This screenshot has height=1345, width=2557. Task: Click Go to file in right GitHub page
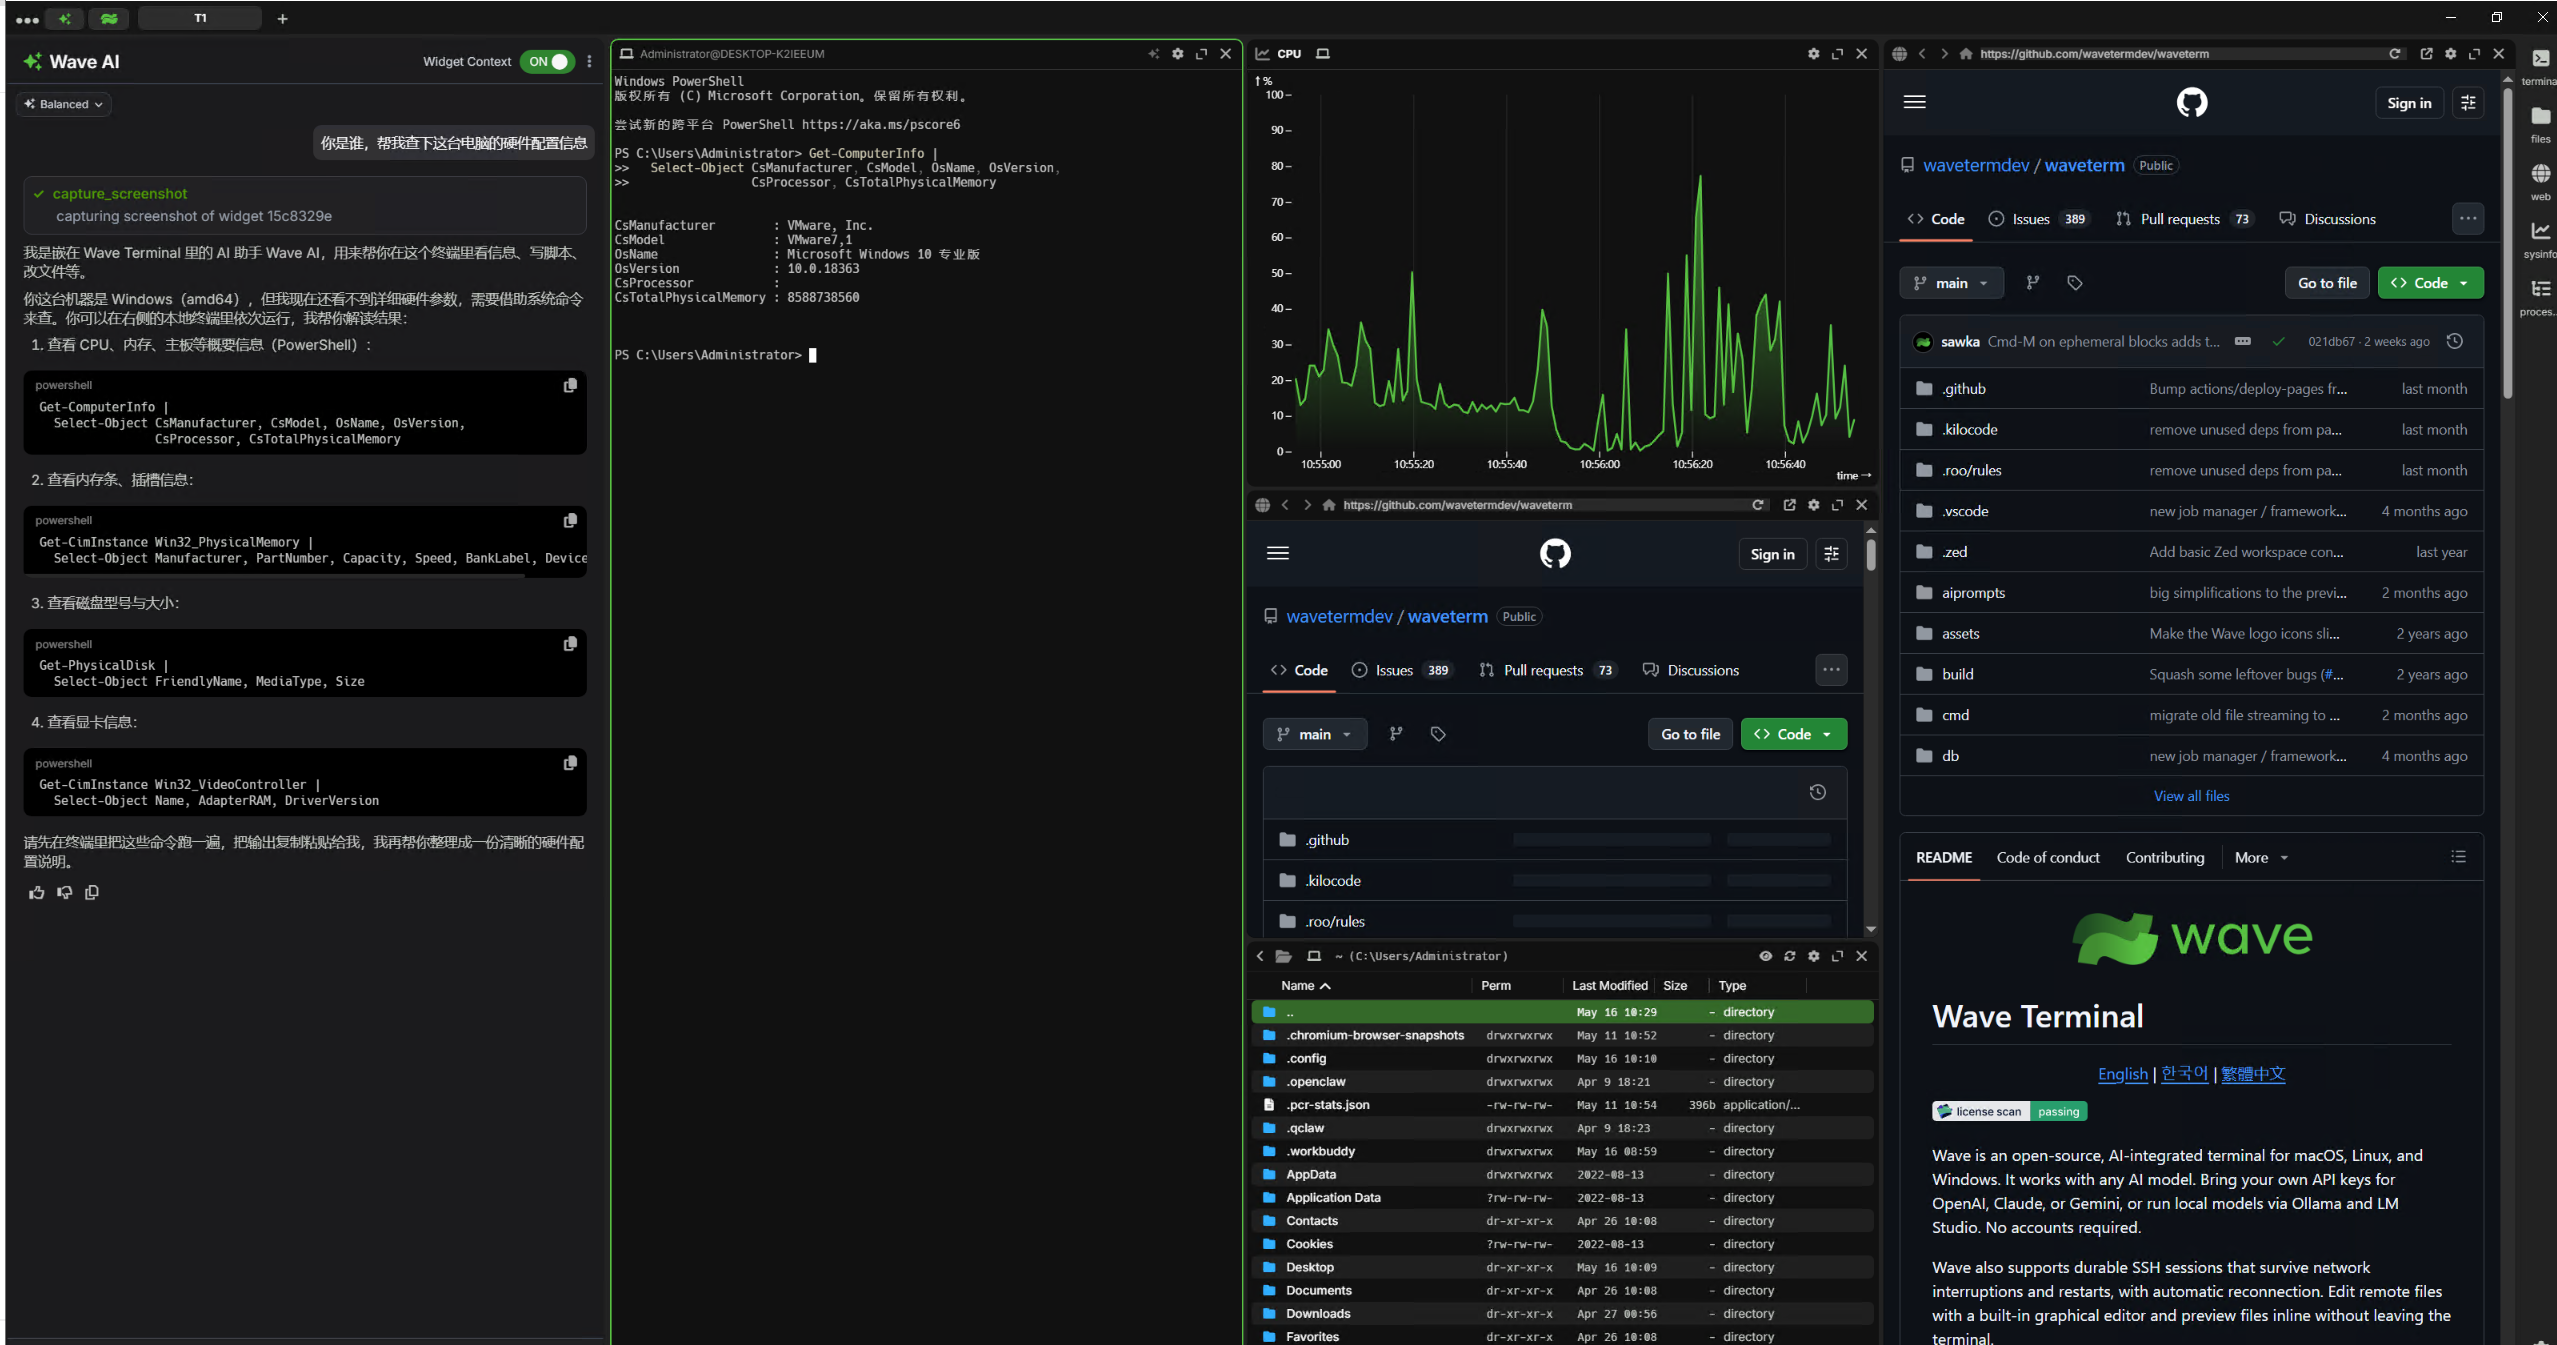[2327, 283]
